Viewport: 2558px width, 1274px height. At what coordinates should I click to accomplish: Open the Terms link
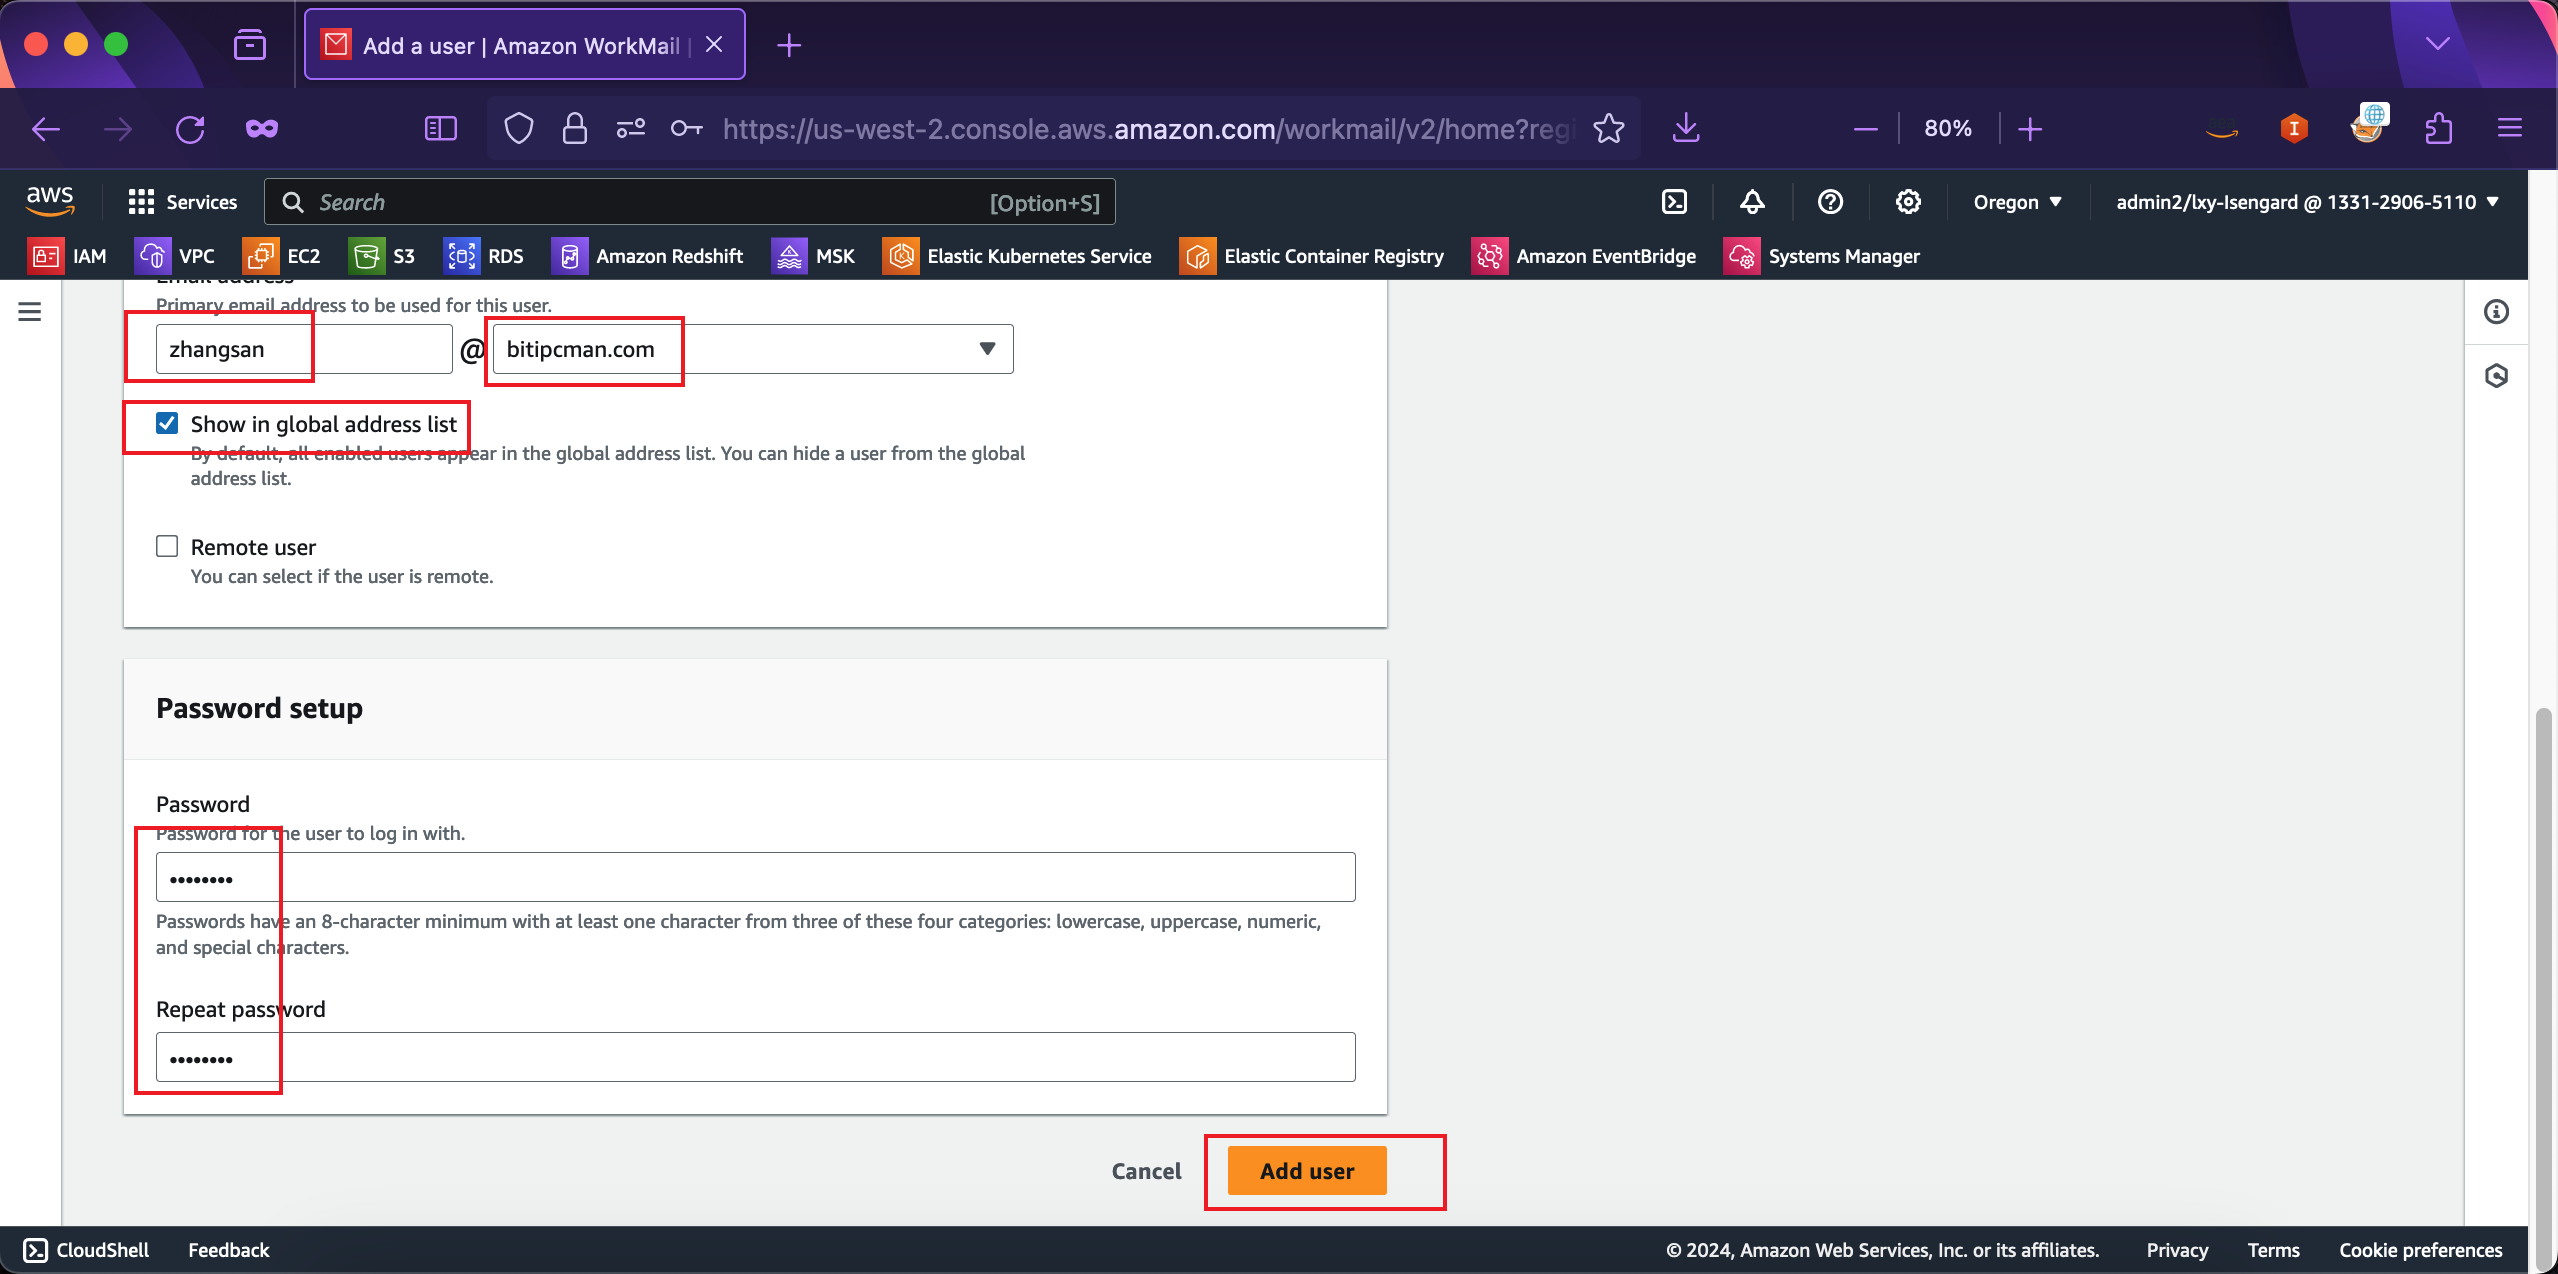point(2273,1250)
